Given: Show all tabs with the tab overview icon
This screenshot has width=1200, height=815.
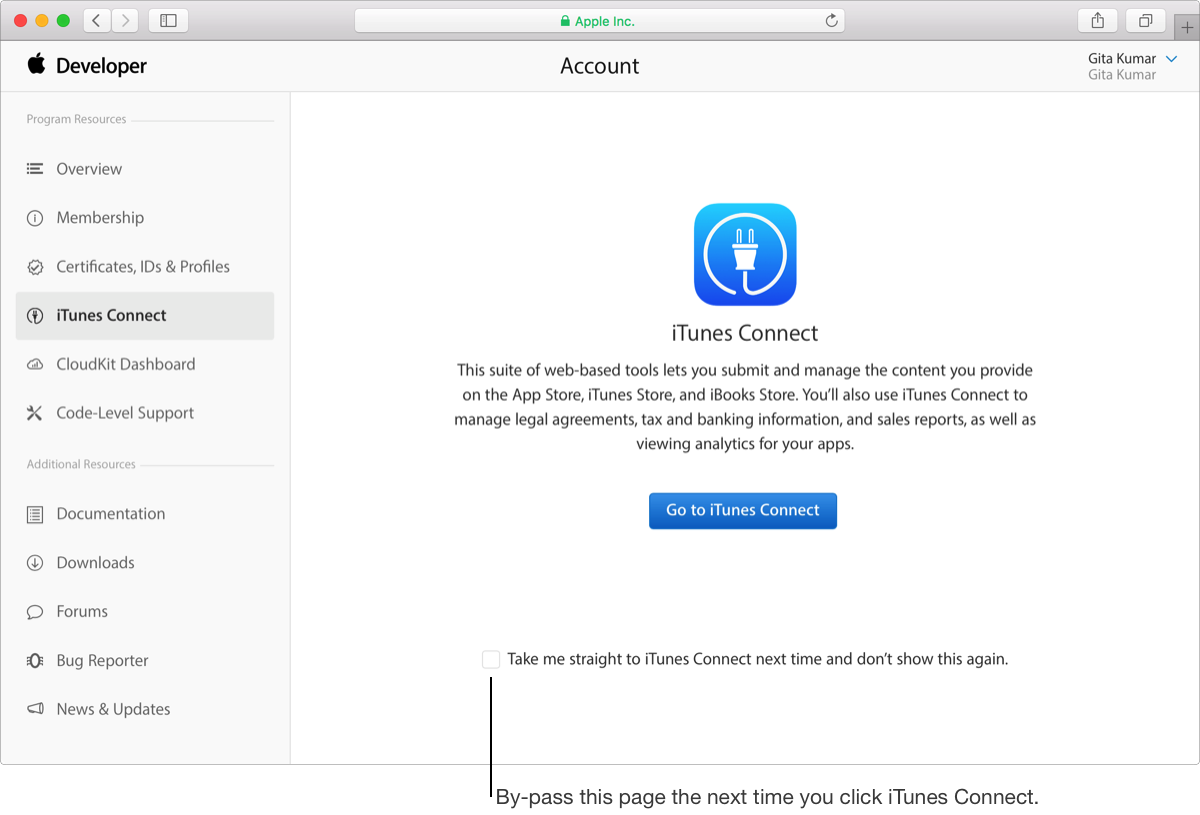Looking at the screenshot, I should click(1146, 20).
